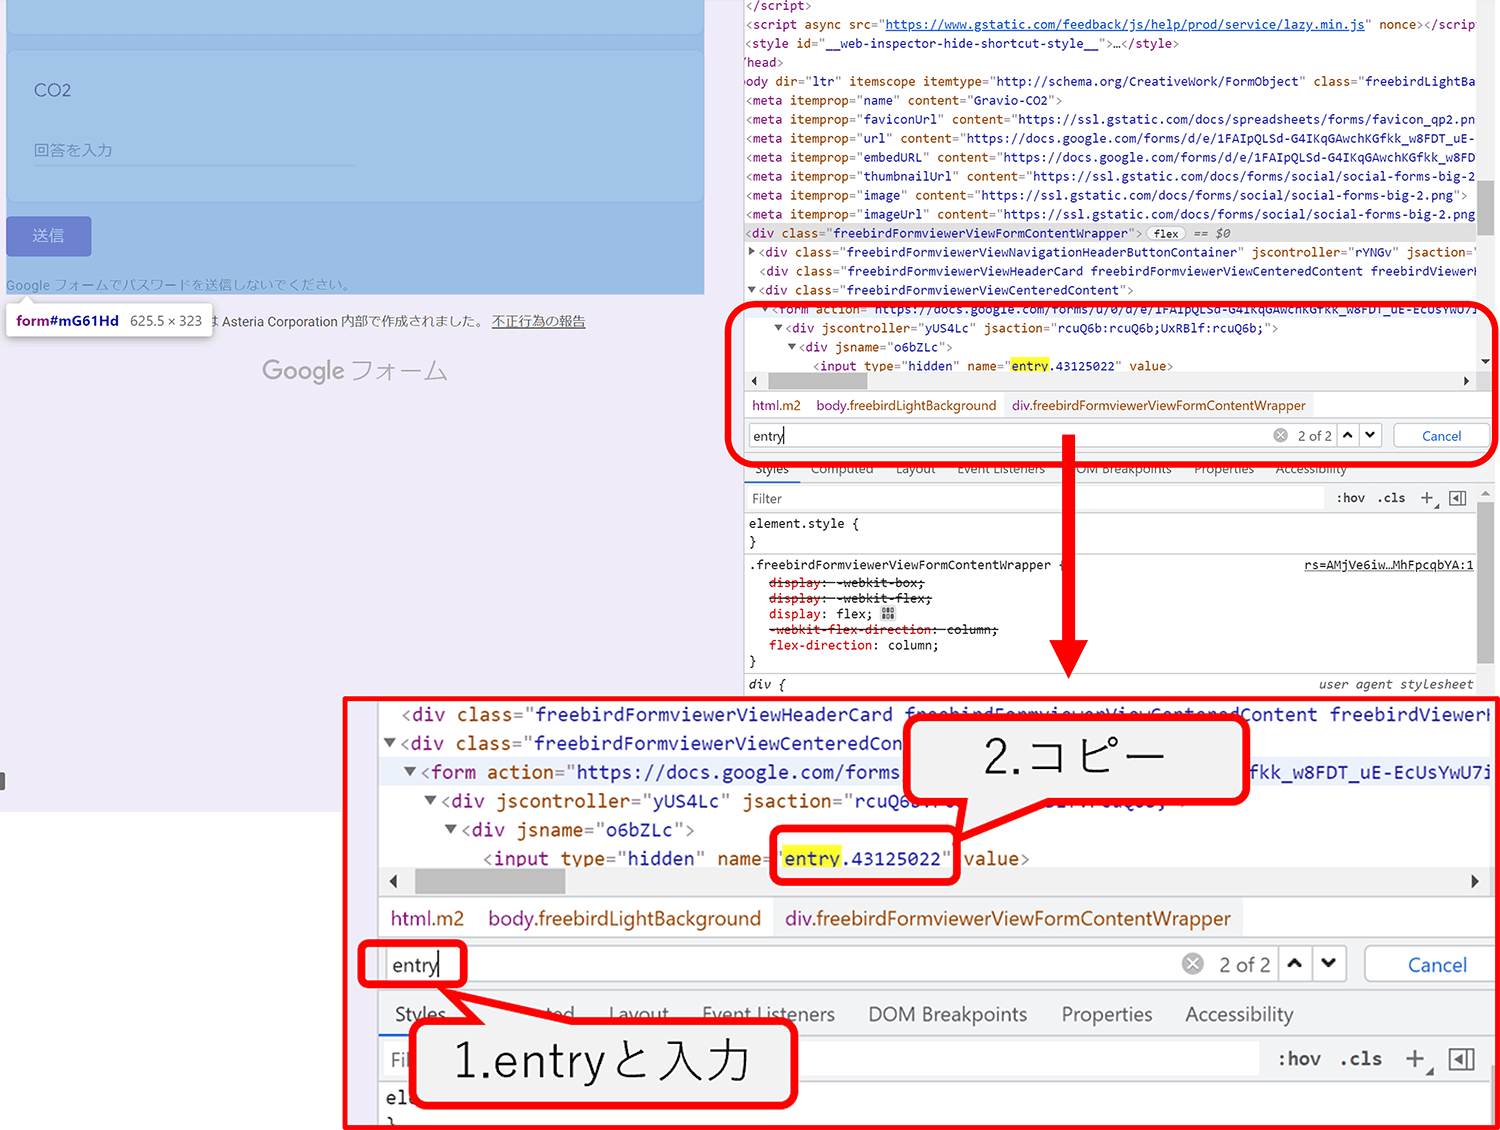Click the meta itemprop thumbnailUrl line
The image size is (1500, 1130).
[1110, 176]
